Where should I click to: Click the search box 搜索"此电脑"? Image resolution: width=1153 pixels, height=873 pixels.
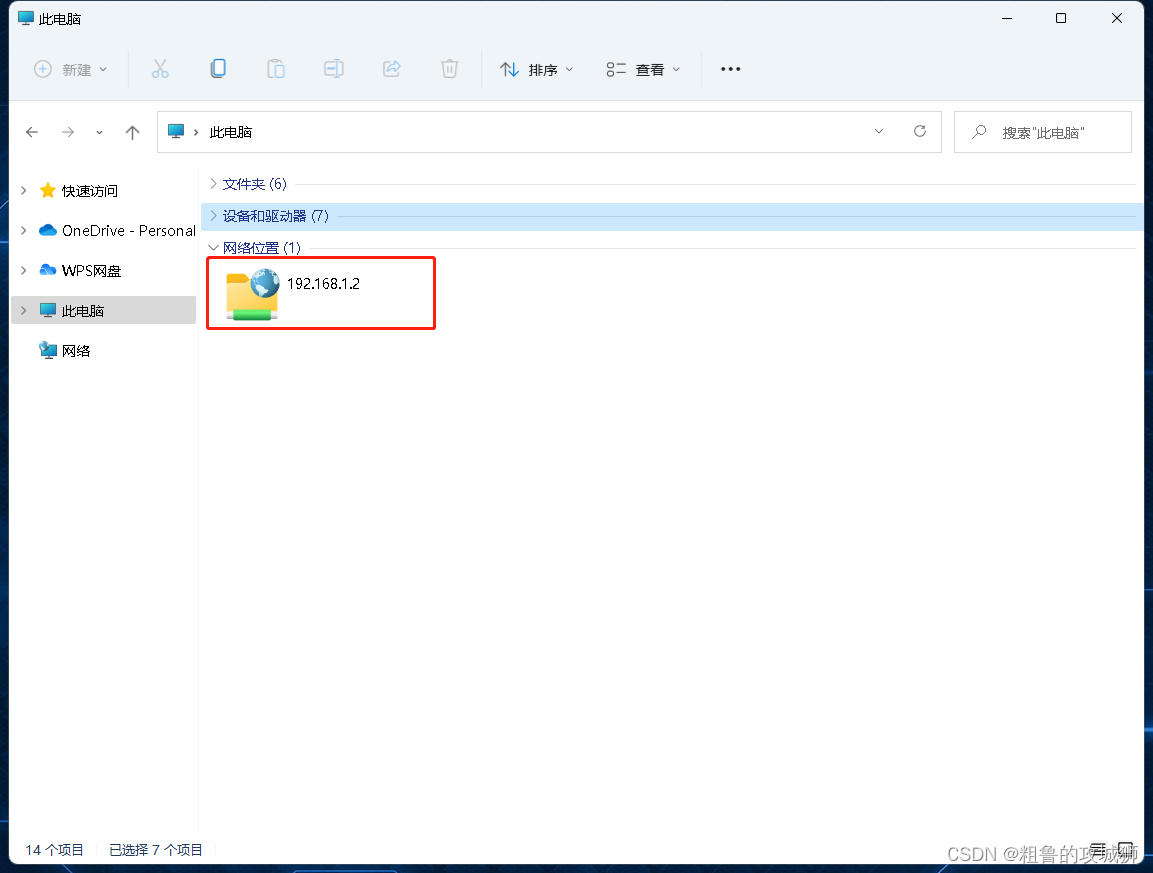point(1043,132)
